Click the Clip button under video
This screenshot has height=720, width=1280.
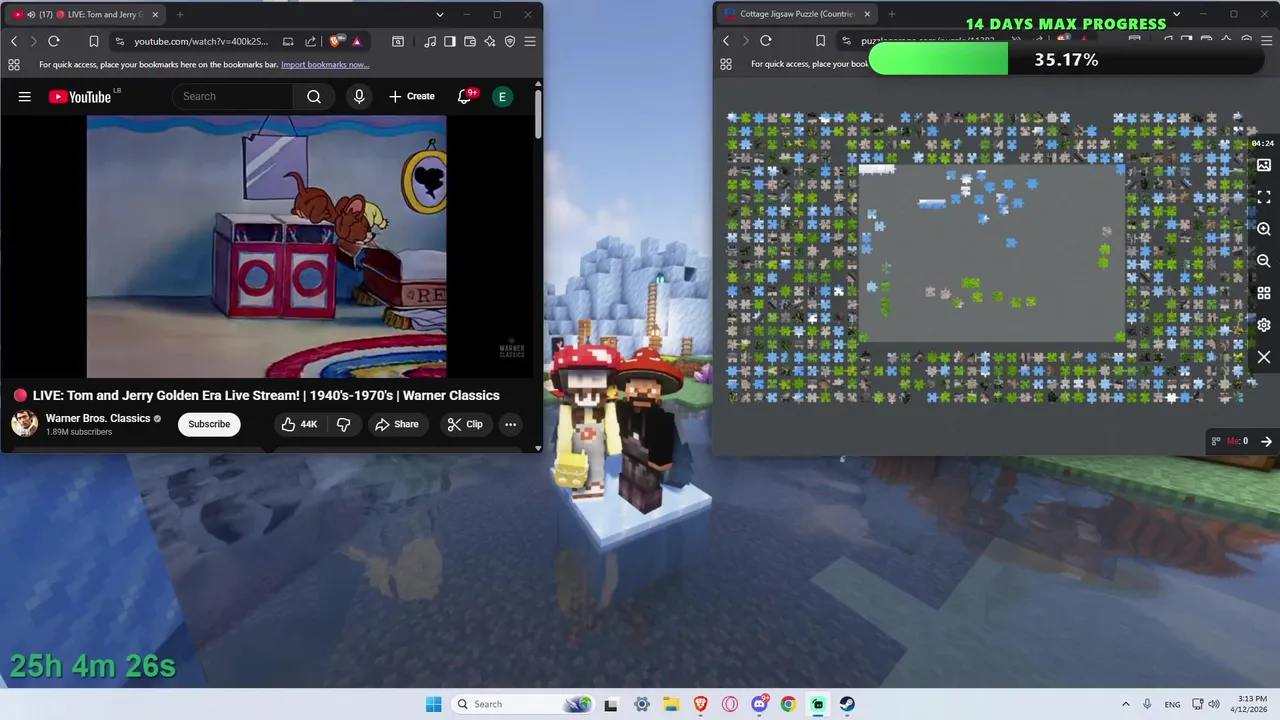tap(465, 424)
